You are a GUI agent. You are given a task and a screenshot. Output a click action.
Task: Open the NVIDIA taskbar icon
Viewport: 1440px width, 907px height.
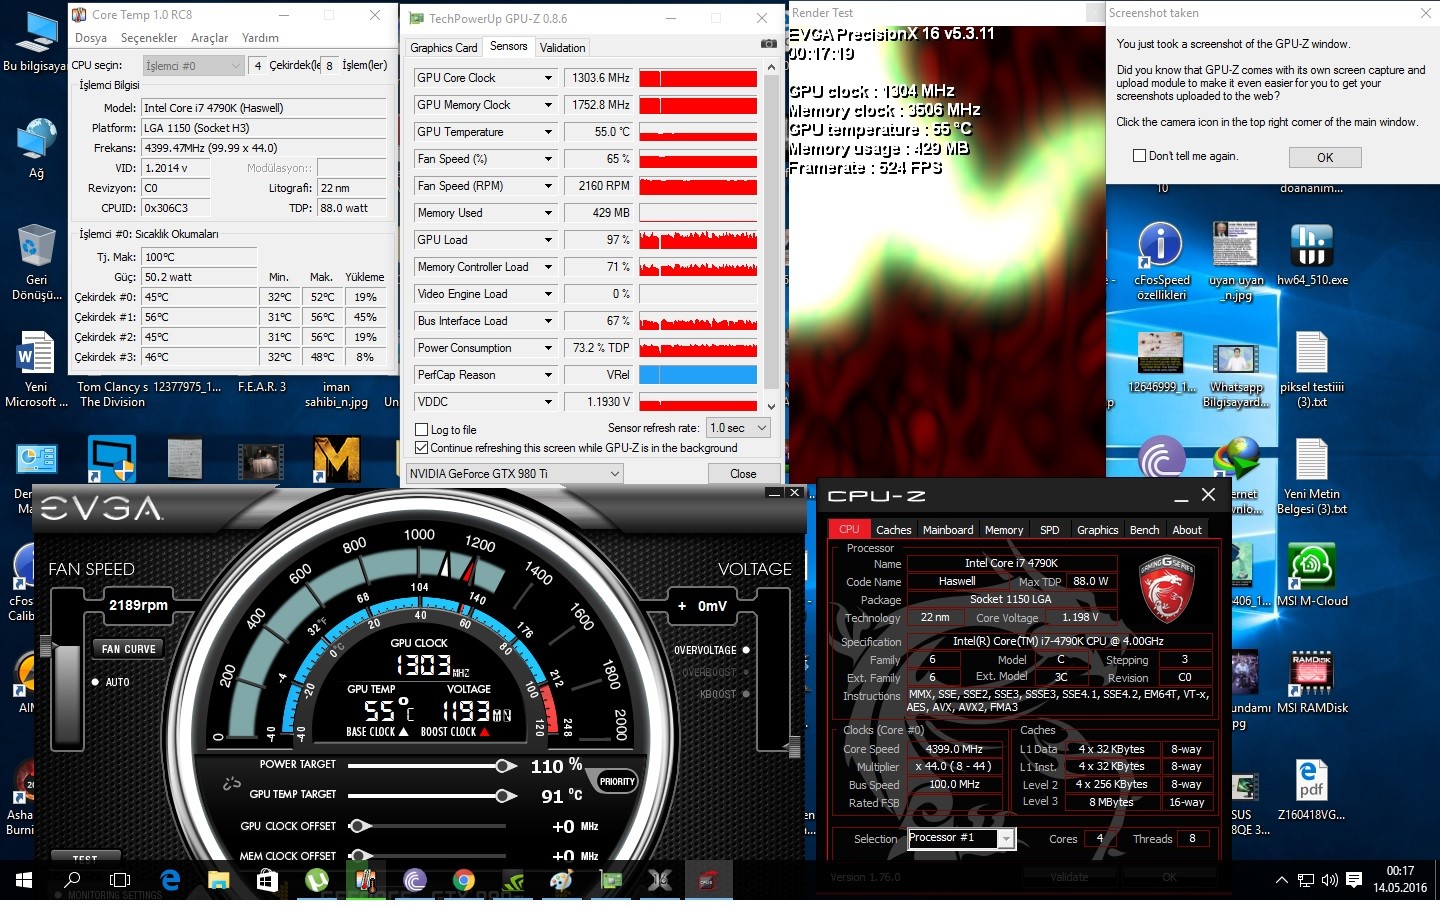click(512, 880)
